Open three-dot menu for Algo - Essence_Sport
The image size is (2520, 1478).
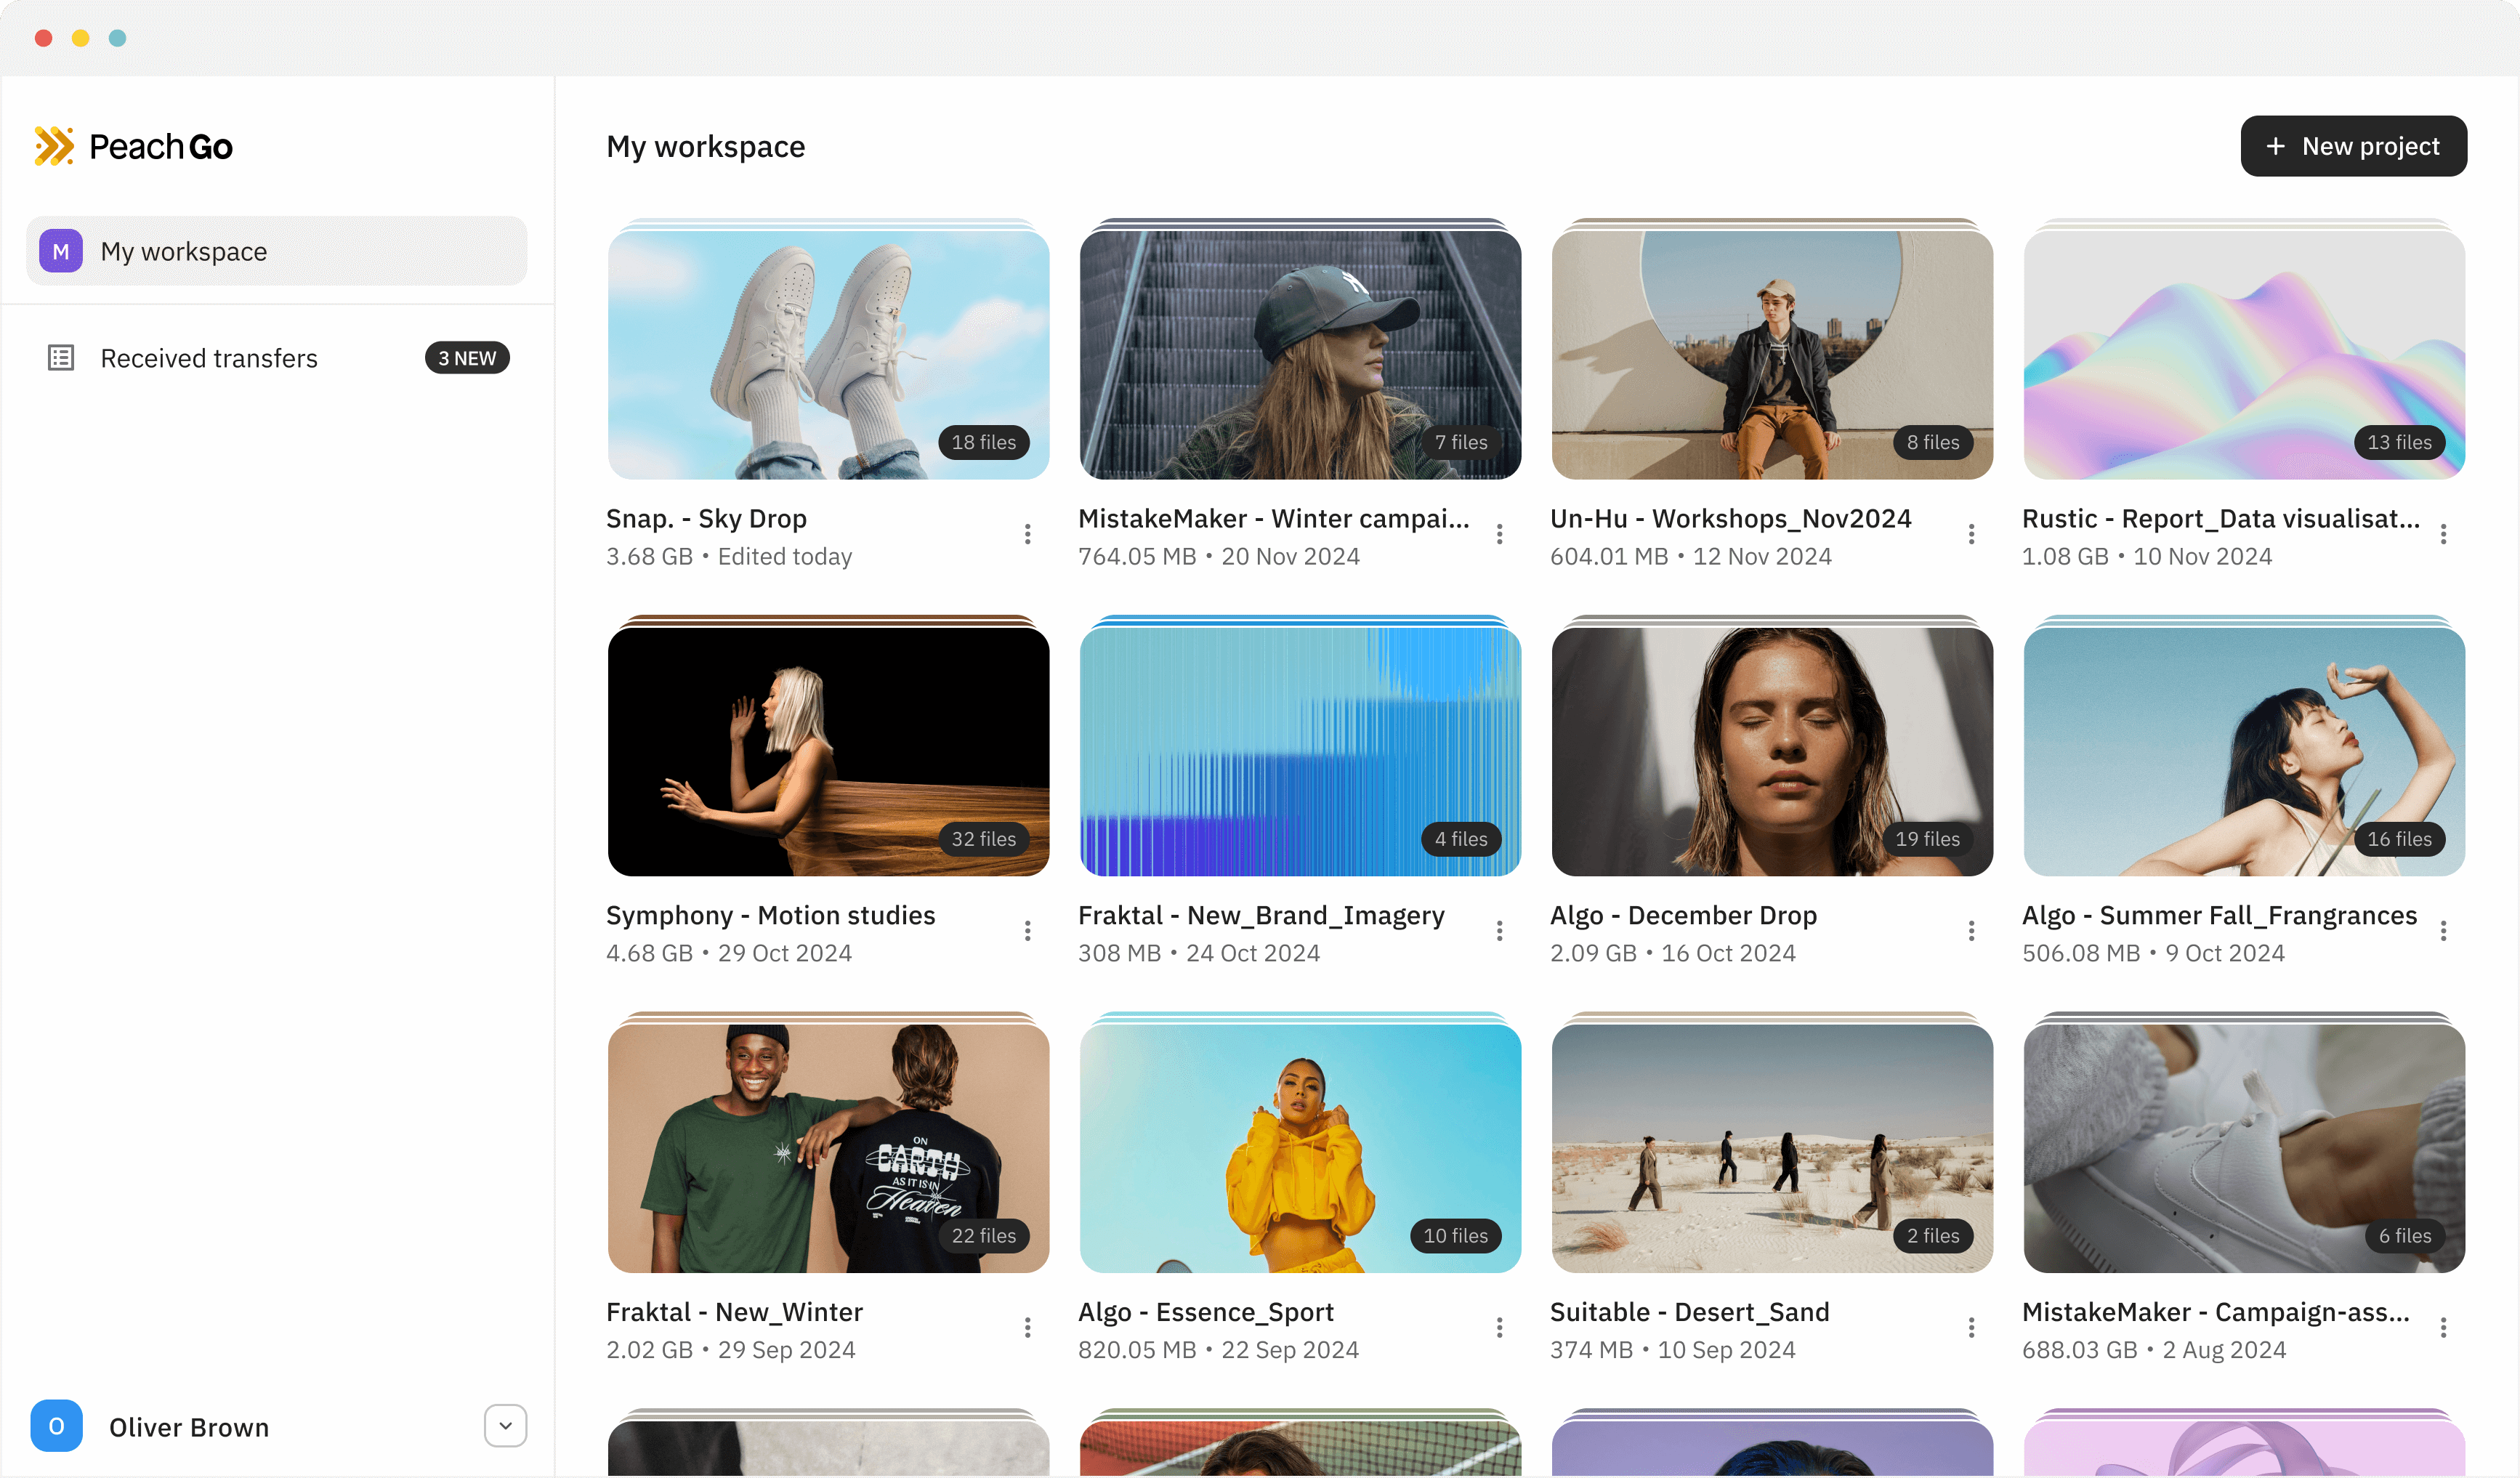[x=1499, y=1327]
